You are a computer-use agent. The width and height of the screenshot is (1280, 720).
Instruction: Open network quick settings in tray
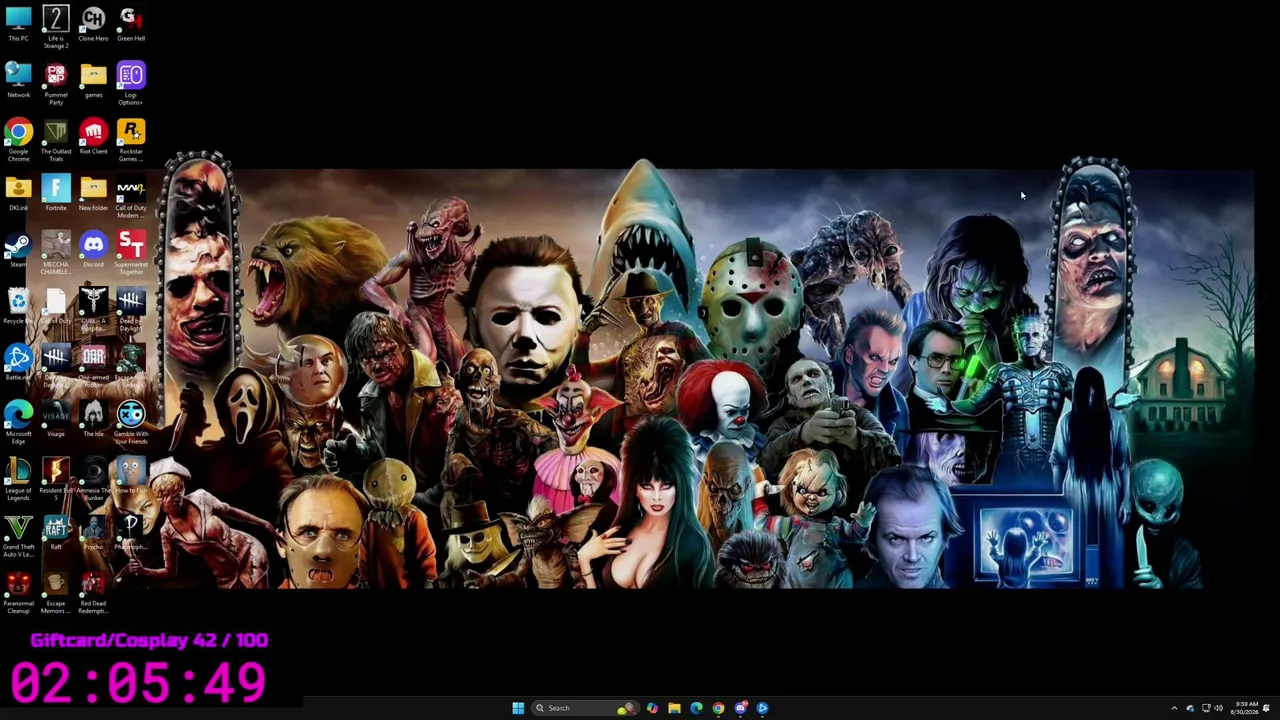coord(1206,708)
